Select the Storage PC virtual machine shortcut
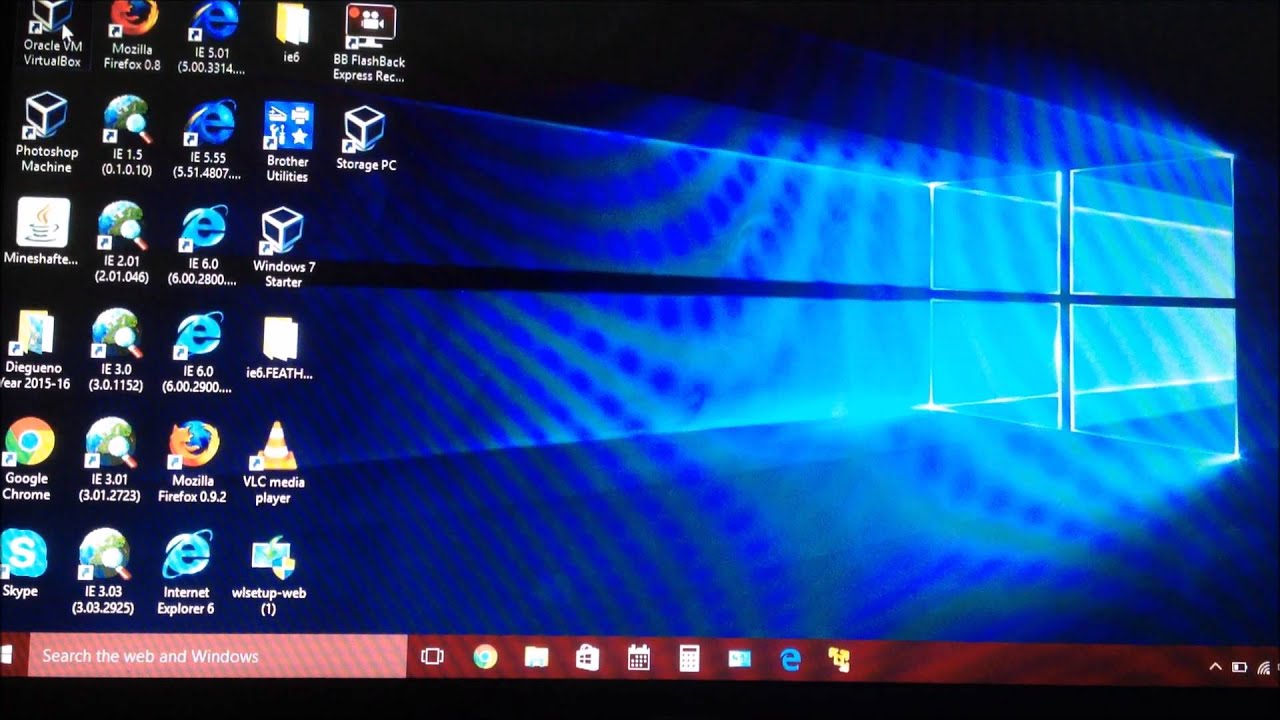 coord(366,139)
